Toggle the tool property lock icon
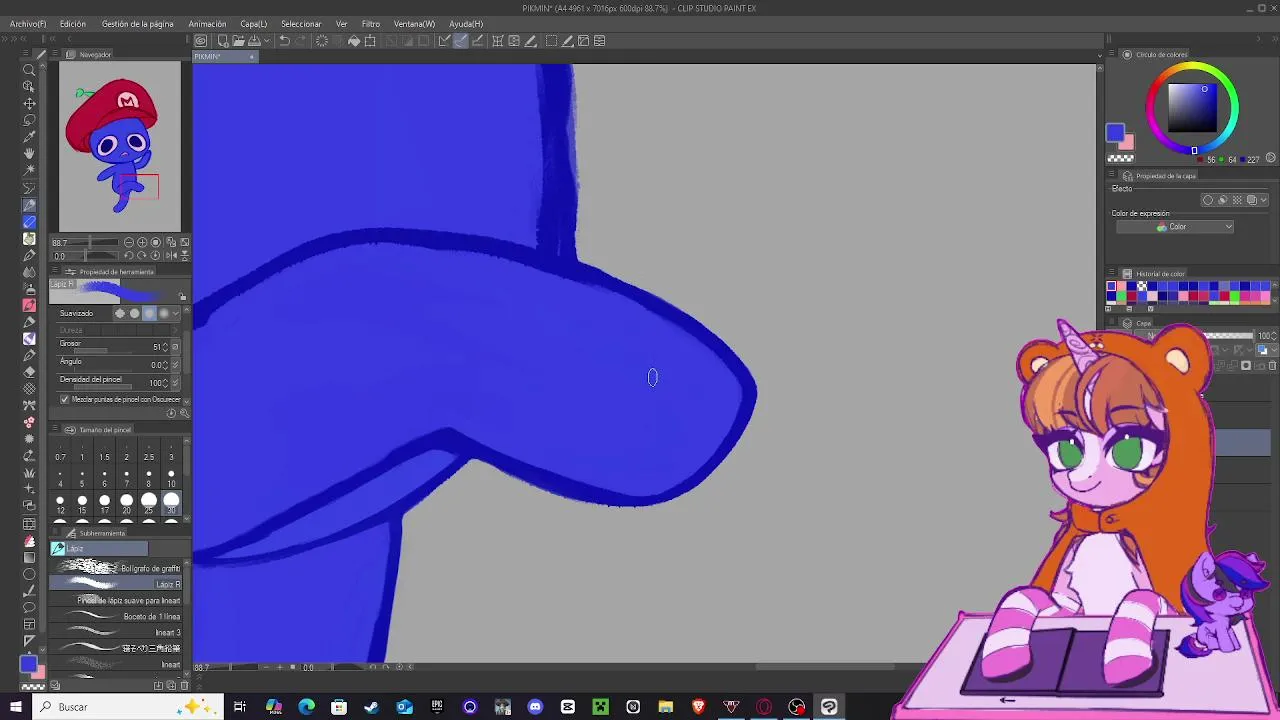 coord(182,296)
